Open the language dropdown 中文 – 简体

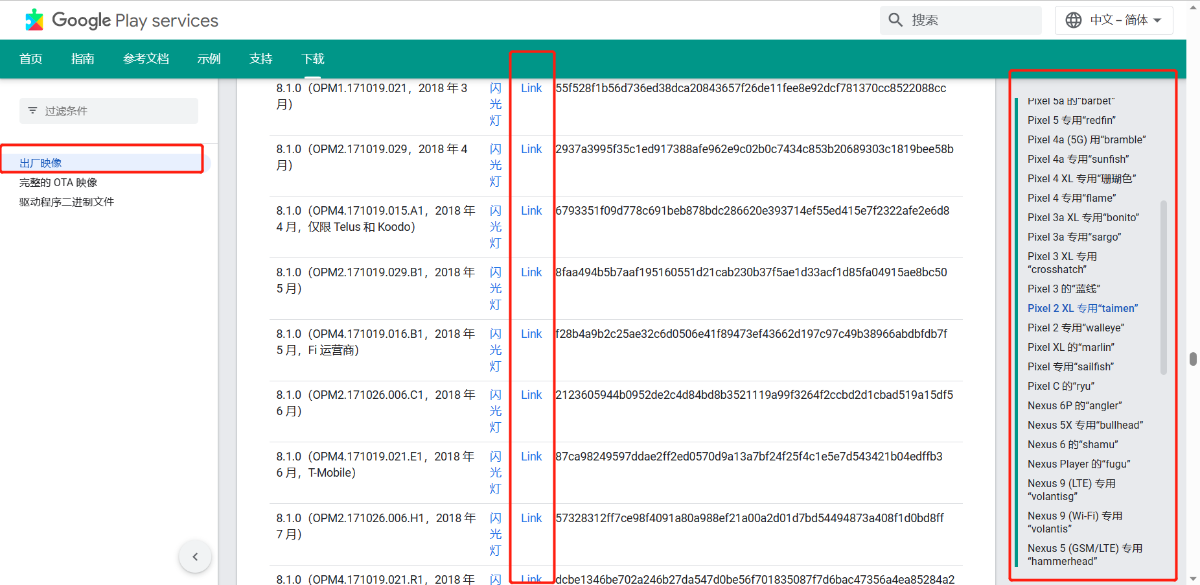1115,20
